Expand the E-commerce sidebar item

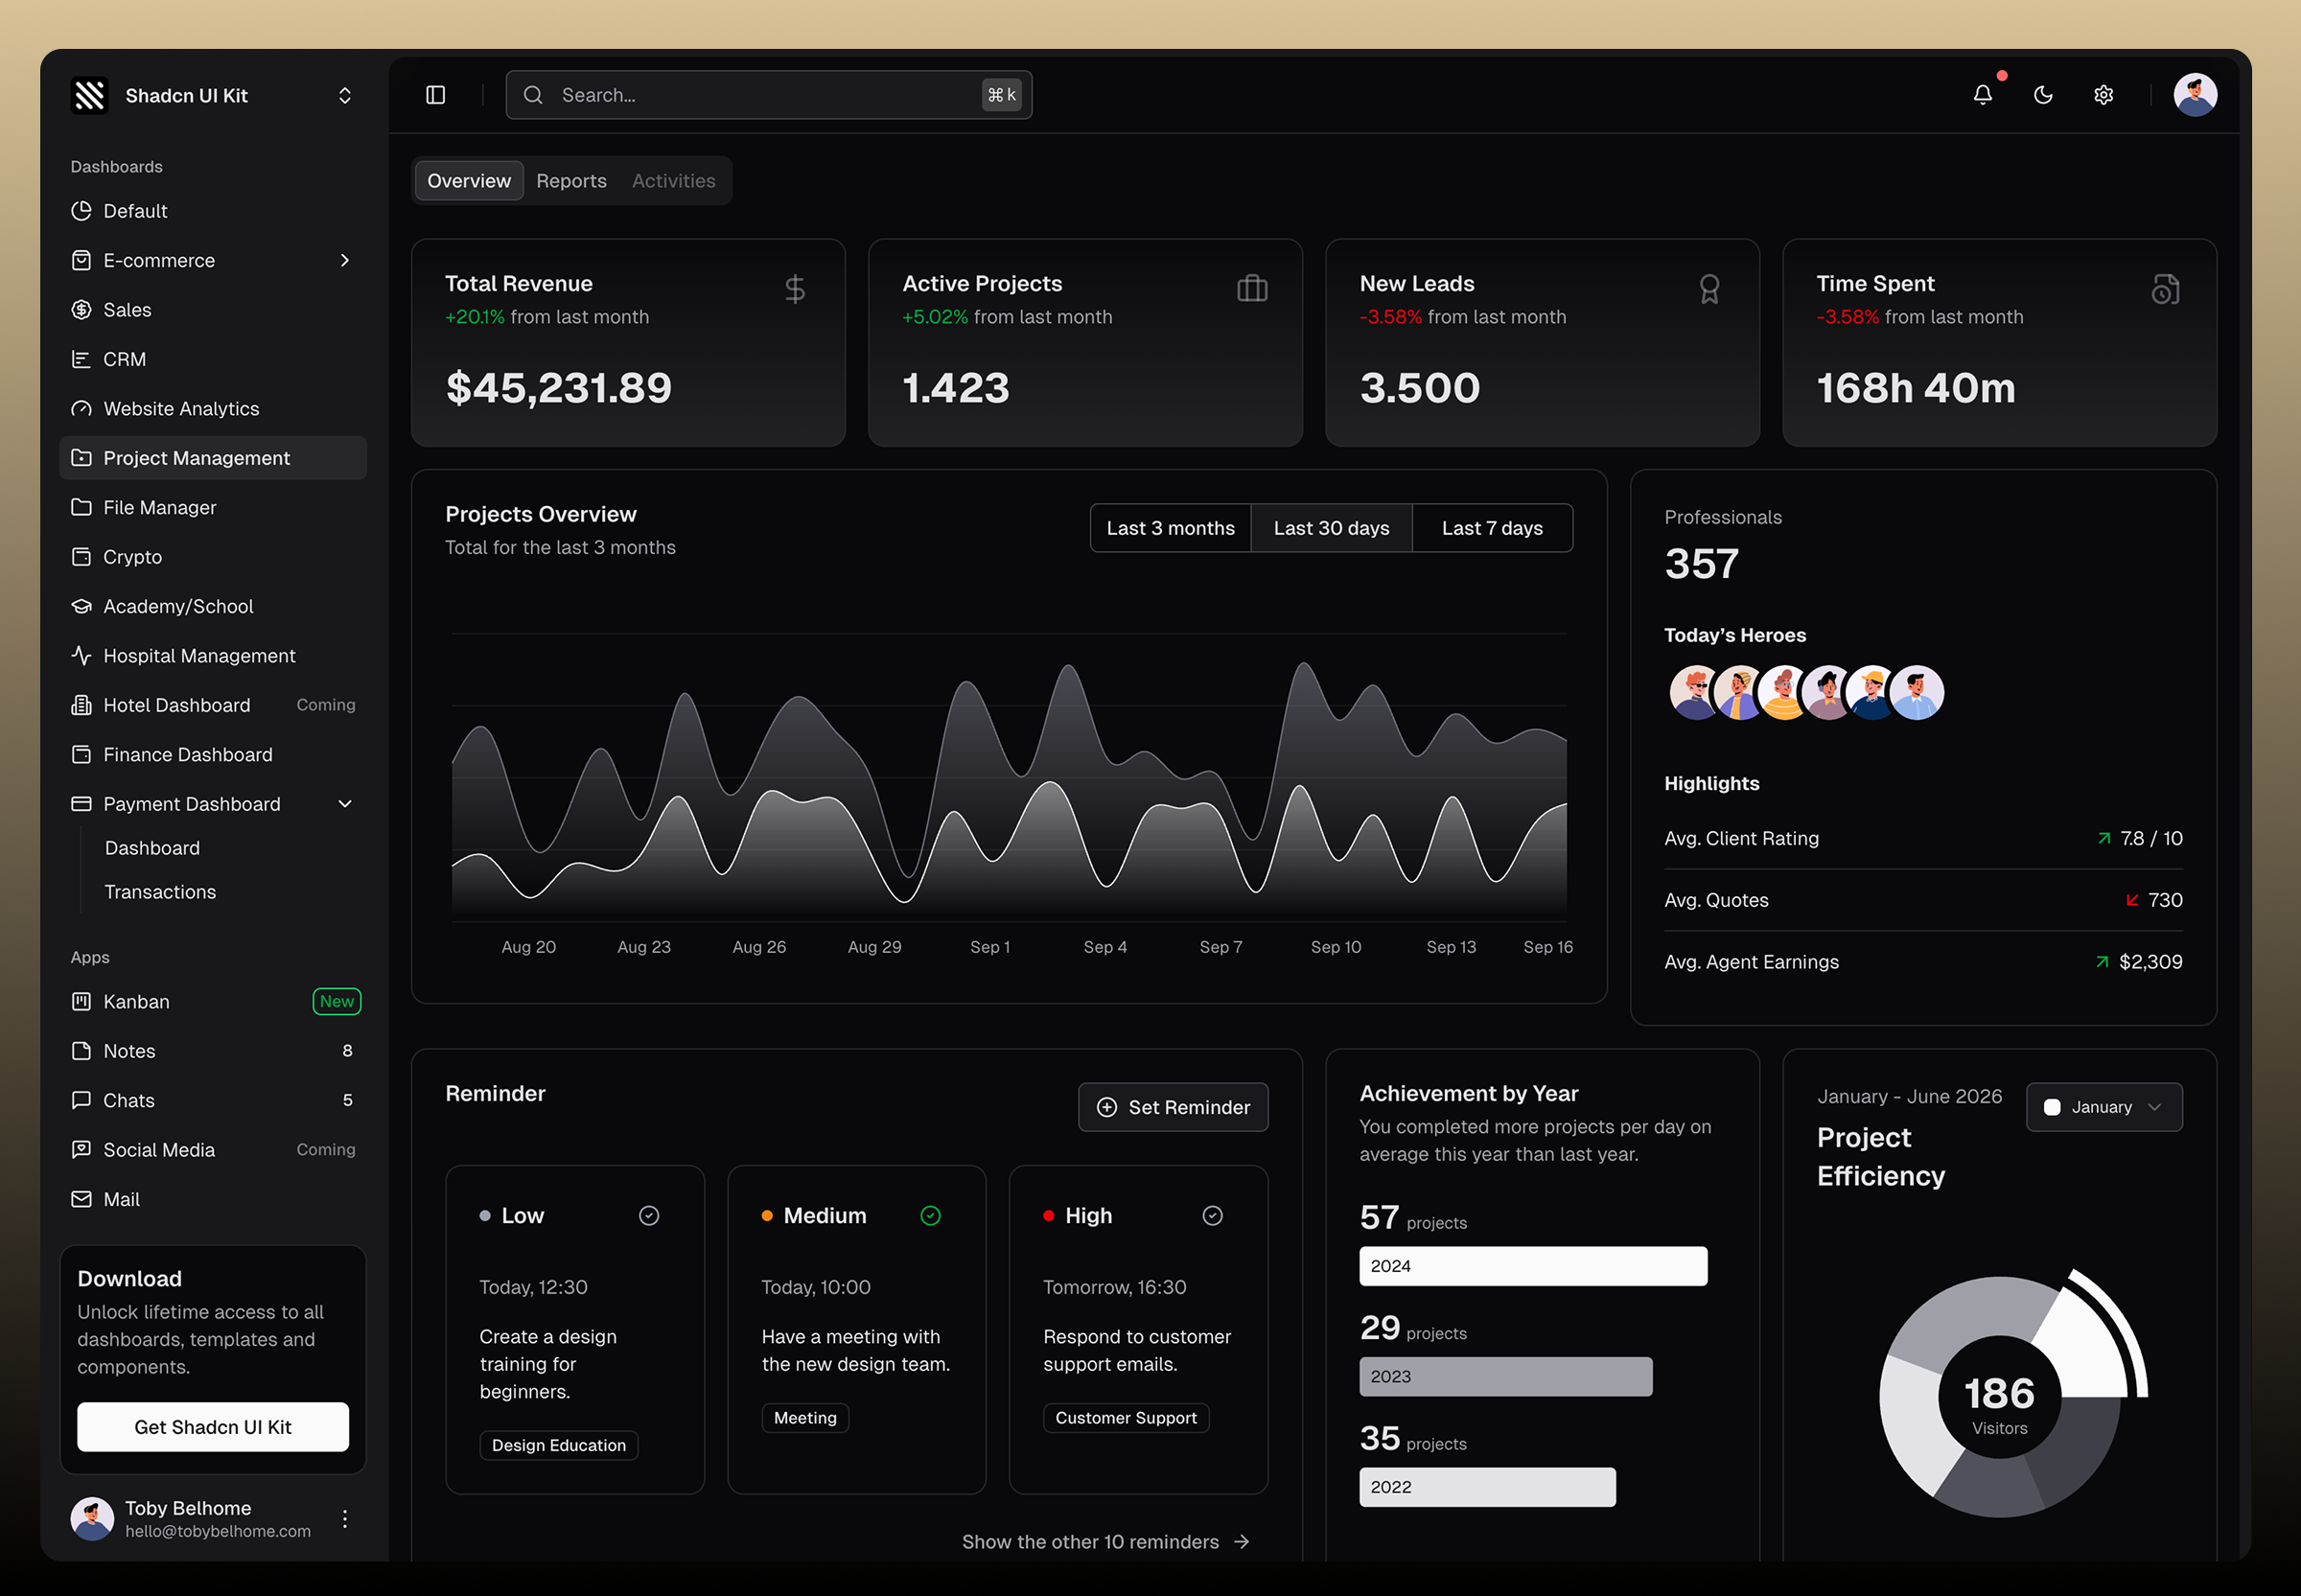345,260
